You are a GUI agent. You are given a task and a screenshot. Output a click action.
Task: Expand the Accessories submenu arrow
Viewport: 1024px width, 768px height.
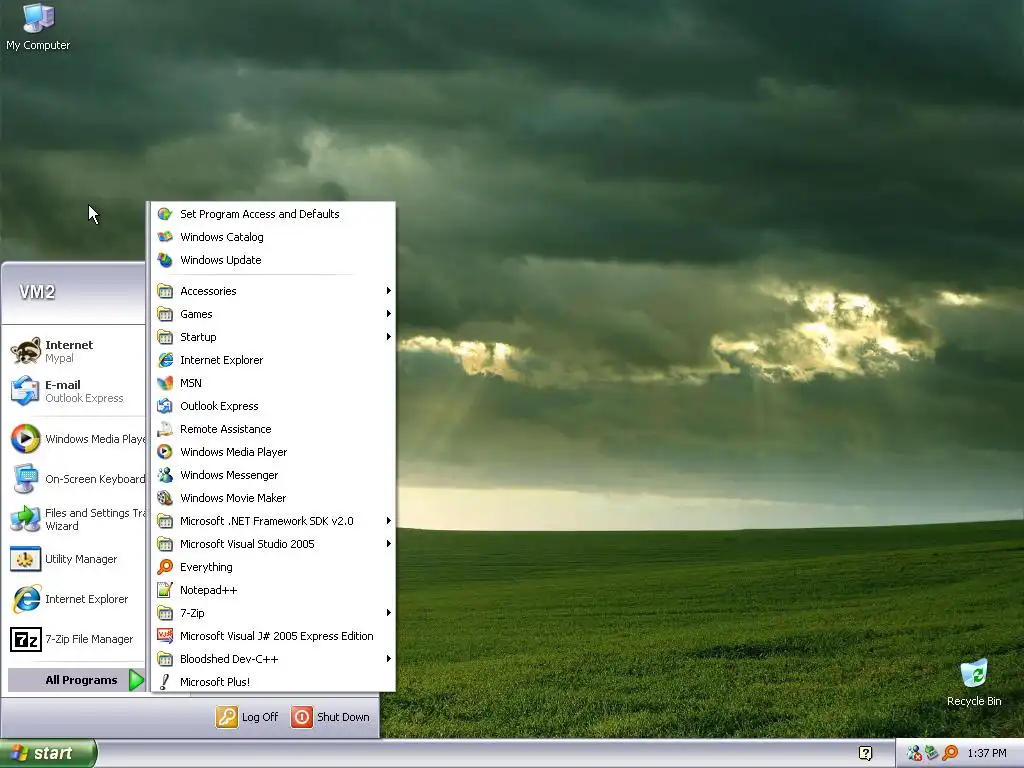(x=389, y=291)
